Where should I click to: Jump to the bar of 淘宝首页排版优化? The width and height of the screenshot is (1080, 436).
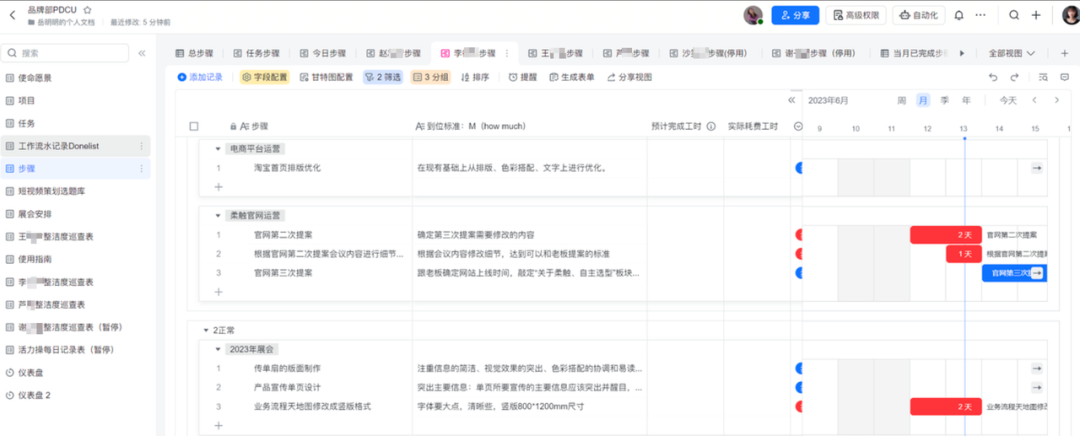click(x=1037, y=167)
